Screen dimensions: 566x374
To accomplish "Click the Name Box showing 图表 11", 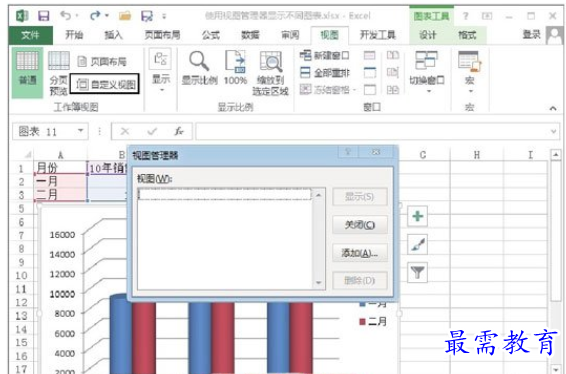I will (44, 131).
